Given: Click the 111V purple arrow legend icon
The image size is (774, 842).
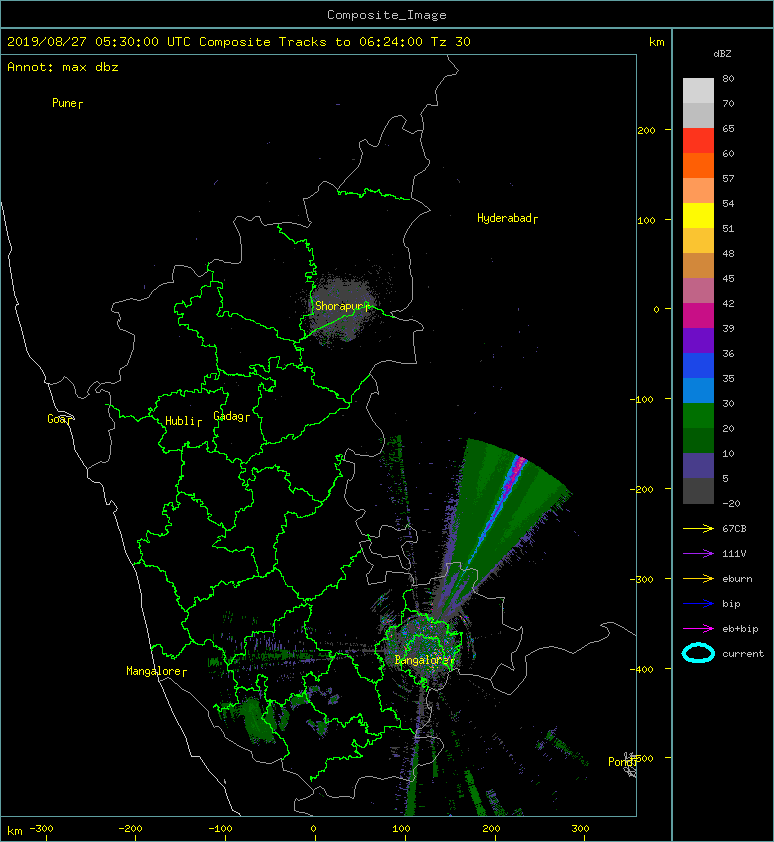Looking at the screenshot, I should click(698, 554).
